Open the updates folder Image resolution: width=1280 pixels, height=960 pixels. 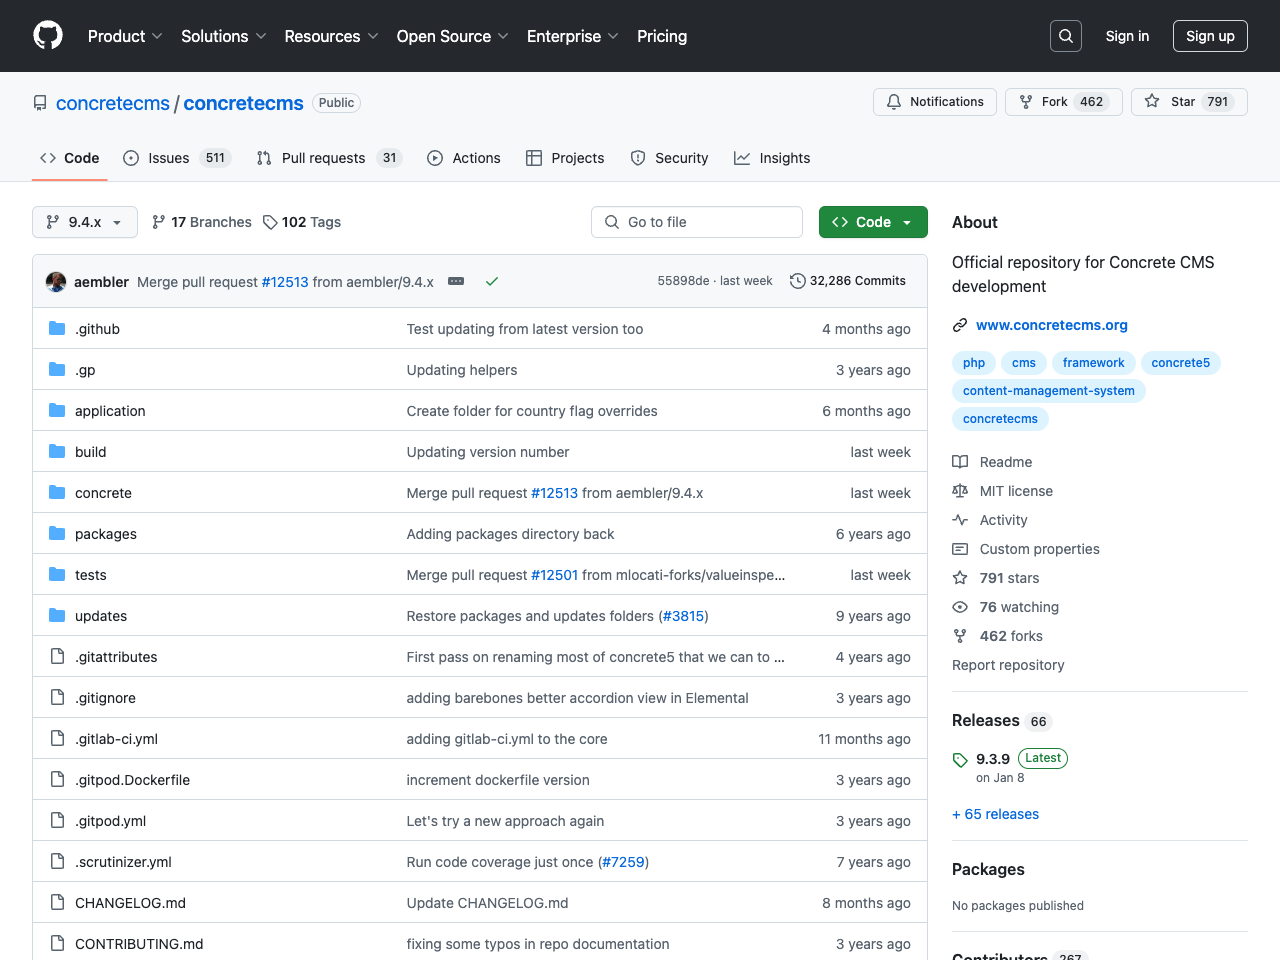[x=101, y=616]
